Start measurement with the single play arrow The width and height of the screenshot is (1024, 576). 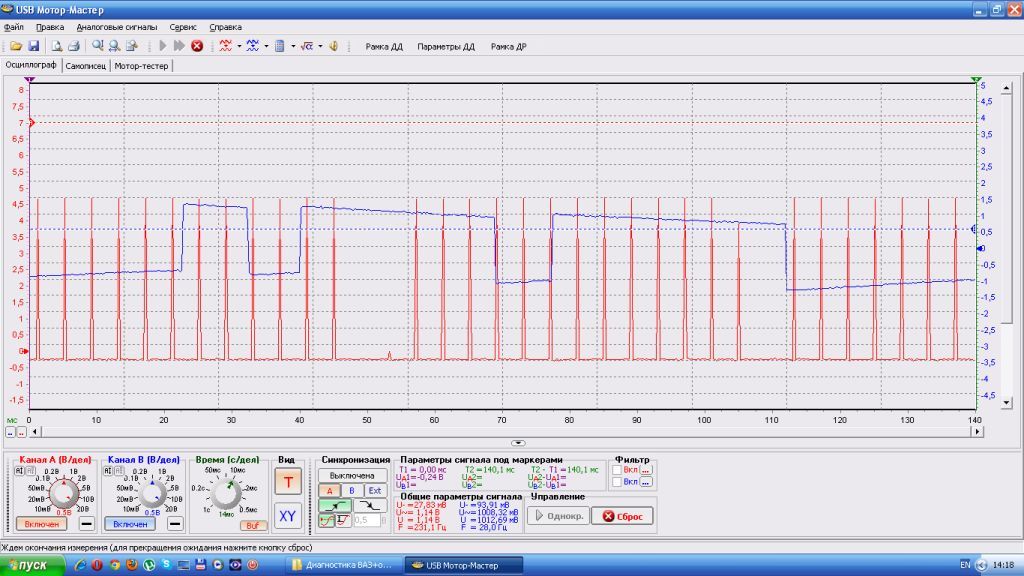tap(163, 46)
